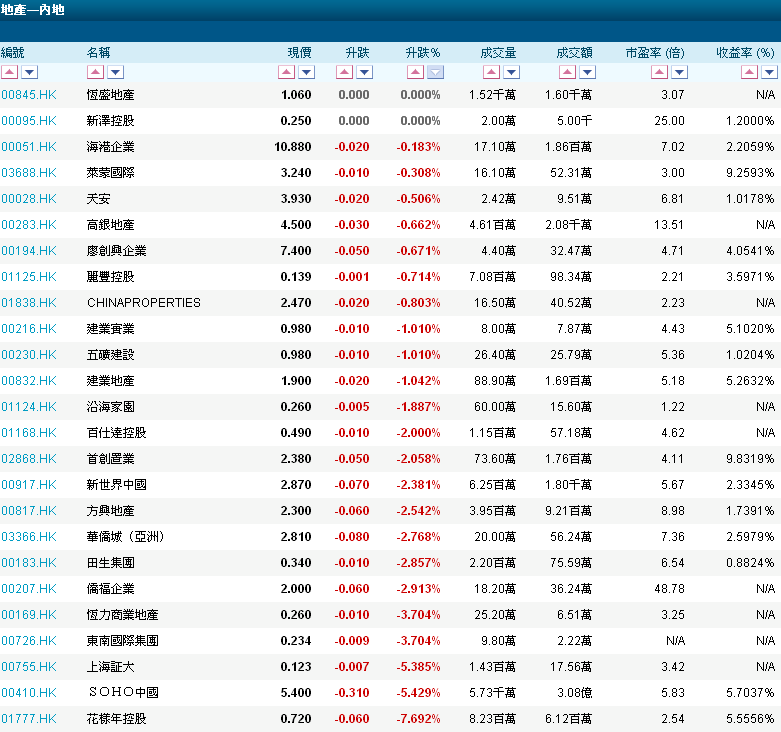Open stock link 01838.HK
The width and height of the screenshot is (781, 732).
(29, 303)
